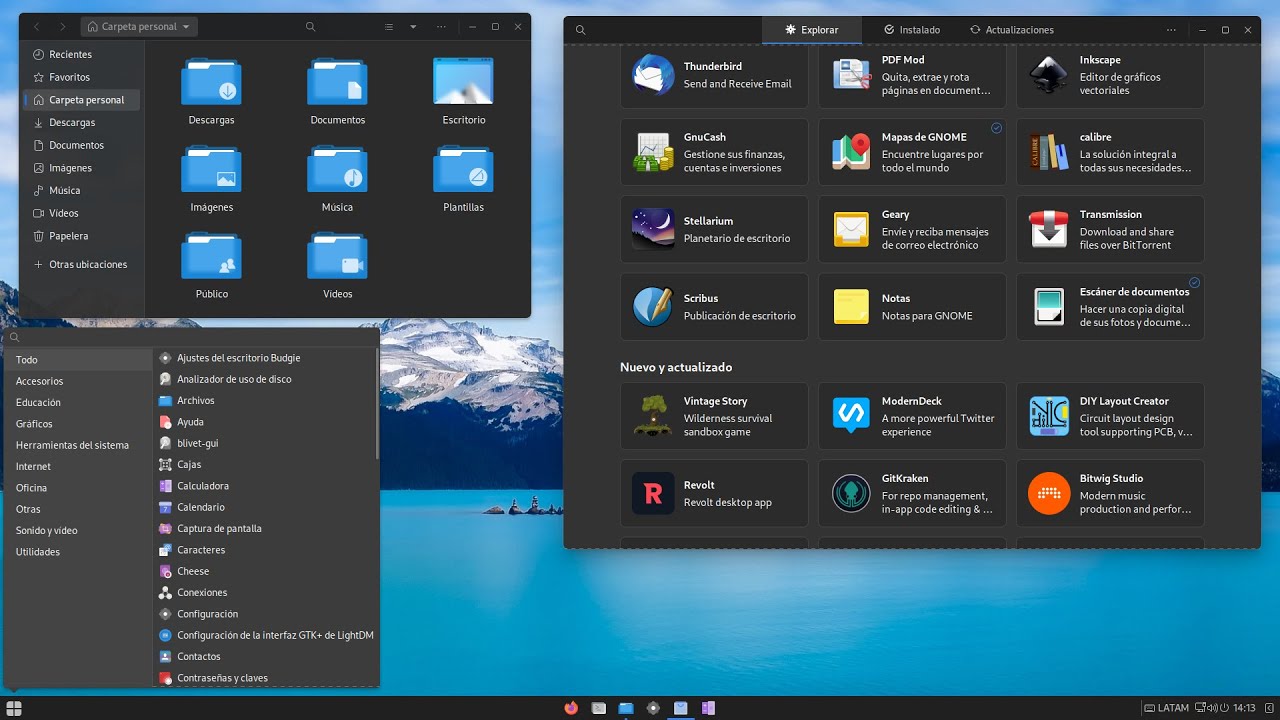Select the Internet category in app menu

click(x=78, y=466)
